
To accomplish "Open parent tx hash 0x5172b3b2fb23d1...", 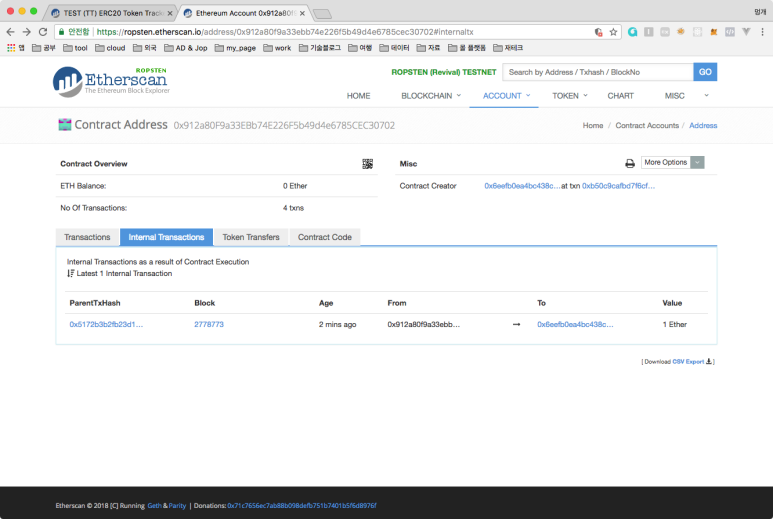I will pos(106,324).
